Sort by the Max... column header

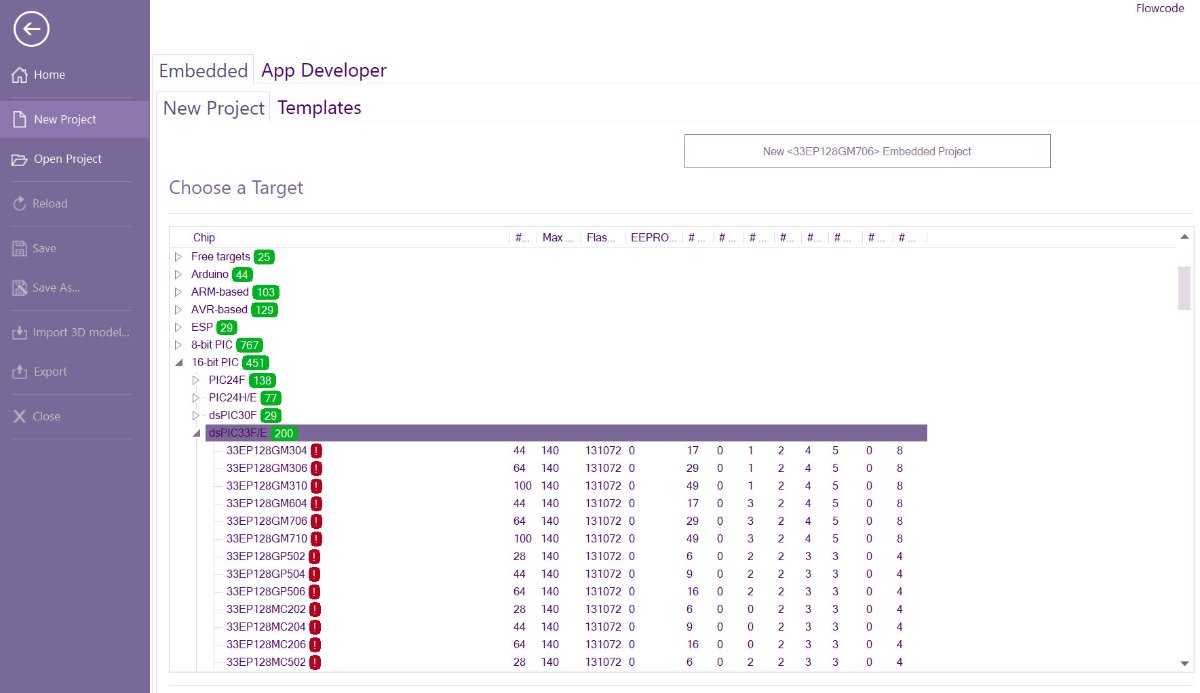click(x=559, y=238)
